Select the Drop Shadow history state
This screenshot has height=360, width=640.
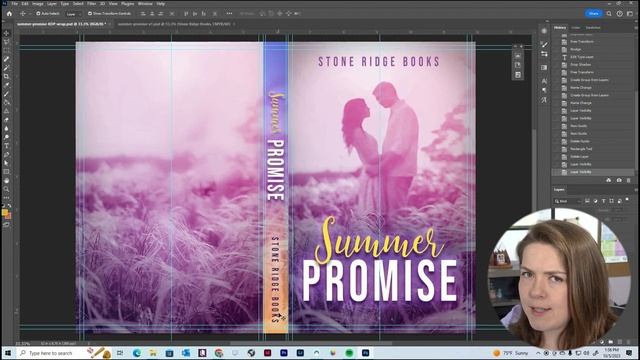(x=593, y=64)
